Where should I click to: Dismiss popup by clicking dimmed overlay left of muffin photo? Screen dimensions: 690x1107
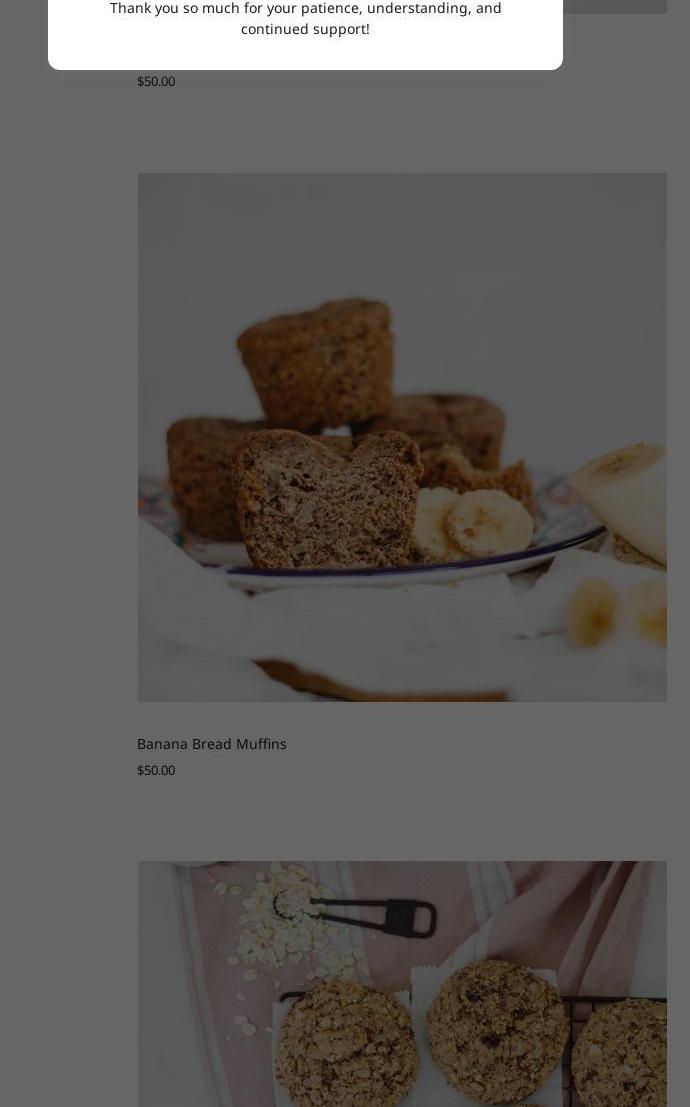point(69,438)
